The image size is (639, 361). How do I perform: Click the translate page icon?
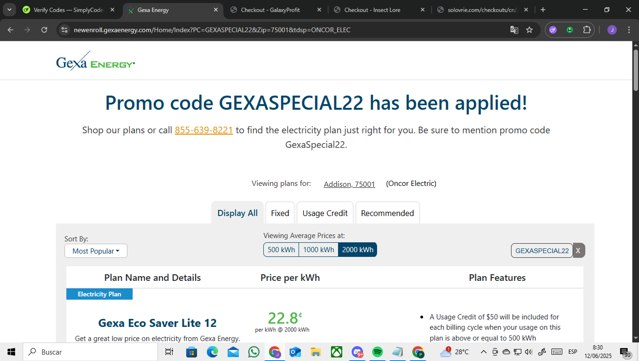[x=514, y=30]
